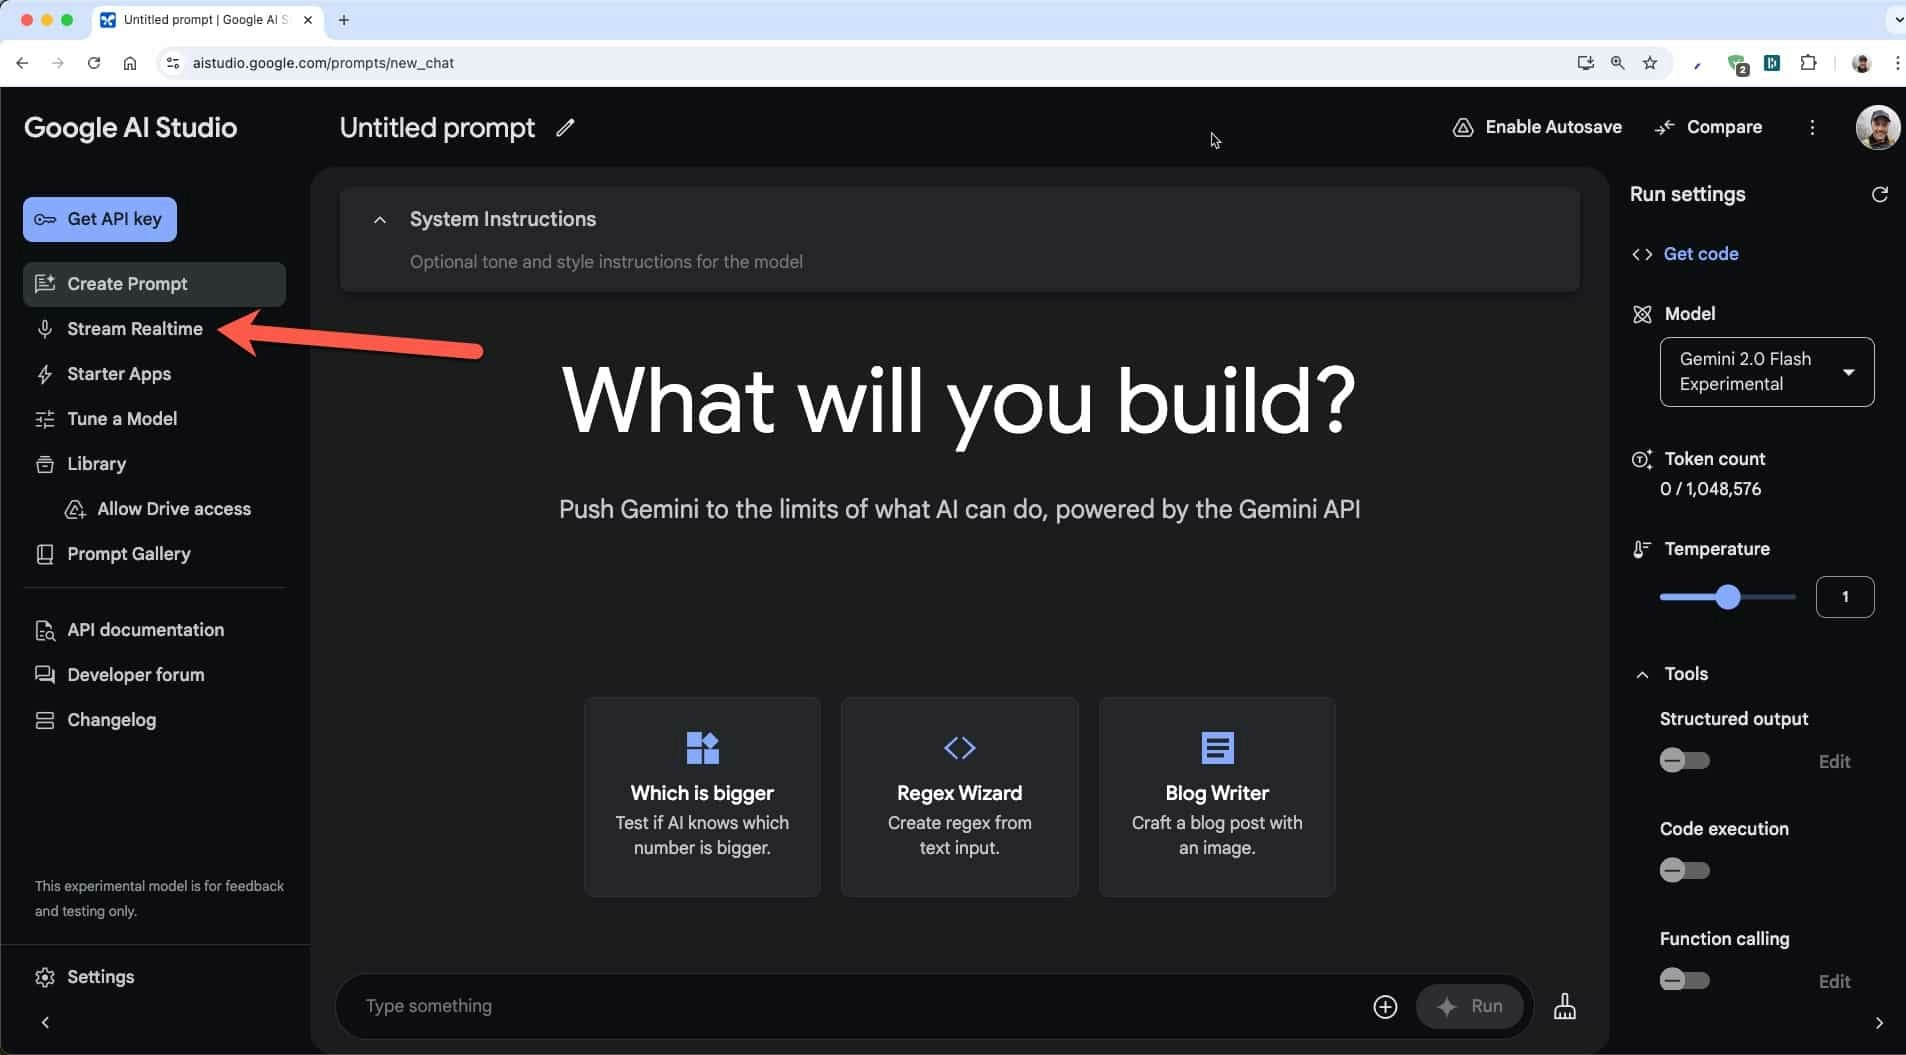Adjust the Temperature slider
The height and width of the screenshot is (1055, 1906).
pyautogui.click(x=1726, y=597)
